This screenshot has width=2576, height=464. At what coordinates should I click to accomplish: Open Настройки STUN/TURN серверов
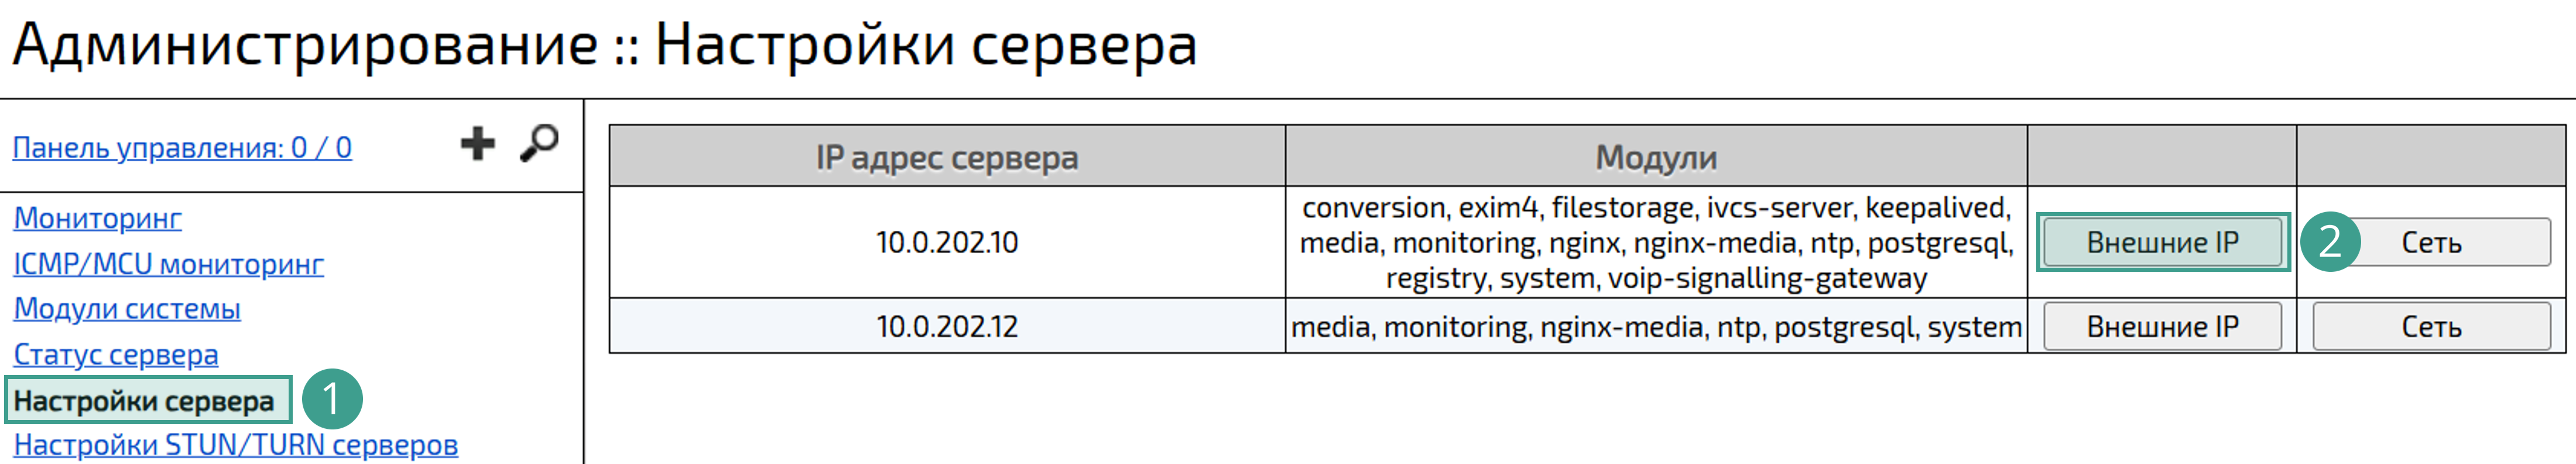click(236, 445)
